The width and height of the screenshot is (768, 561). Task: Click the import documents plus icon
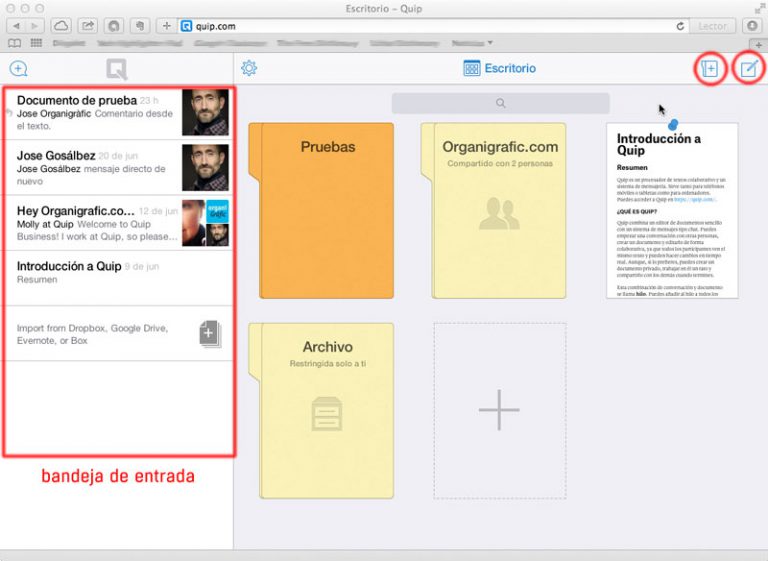point(210,334)
